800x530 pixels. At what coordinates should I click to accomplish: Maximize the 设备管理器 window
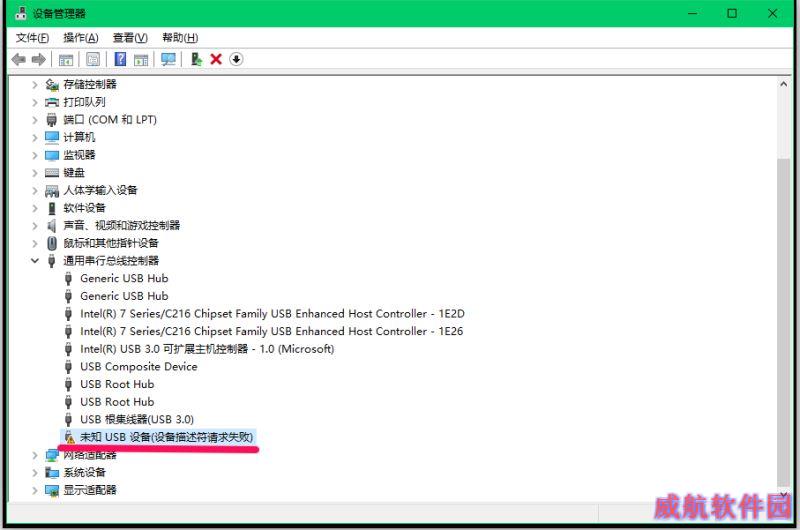[732, 13]
